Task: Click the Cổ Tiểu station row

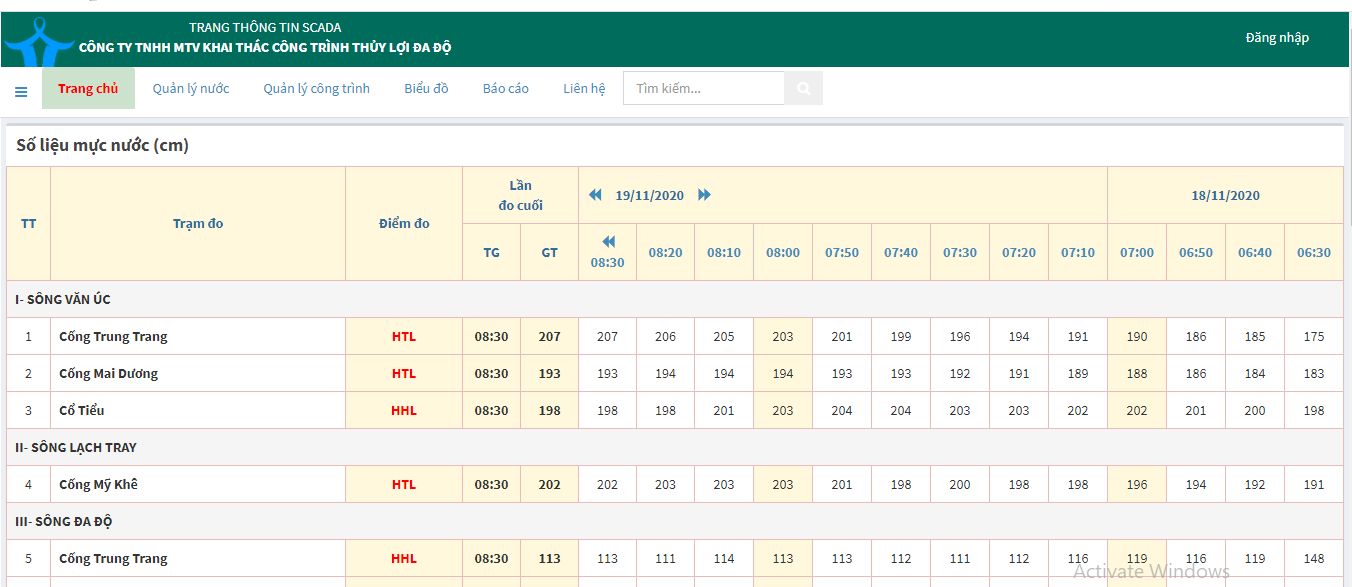Action: point(82,411)
